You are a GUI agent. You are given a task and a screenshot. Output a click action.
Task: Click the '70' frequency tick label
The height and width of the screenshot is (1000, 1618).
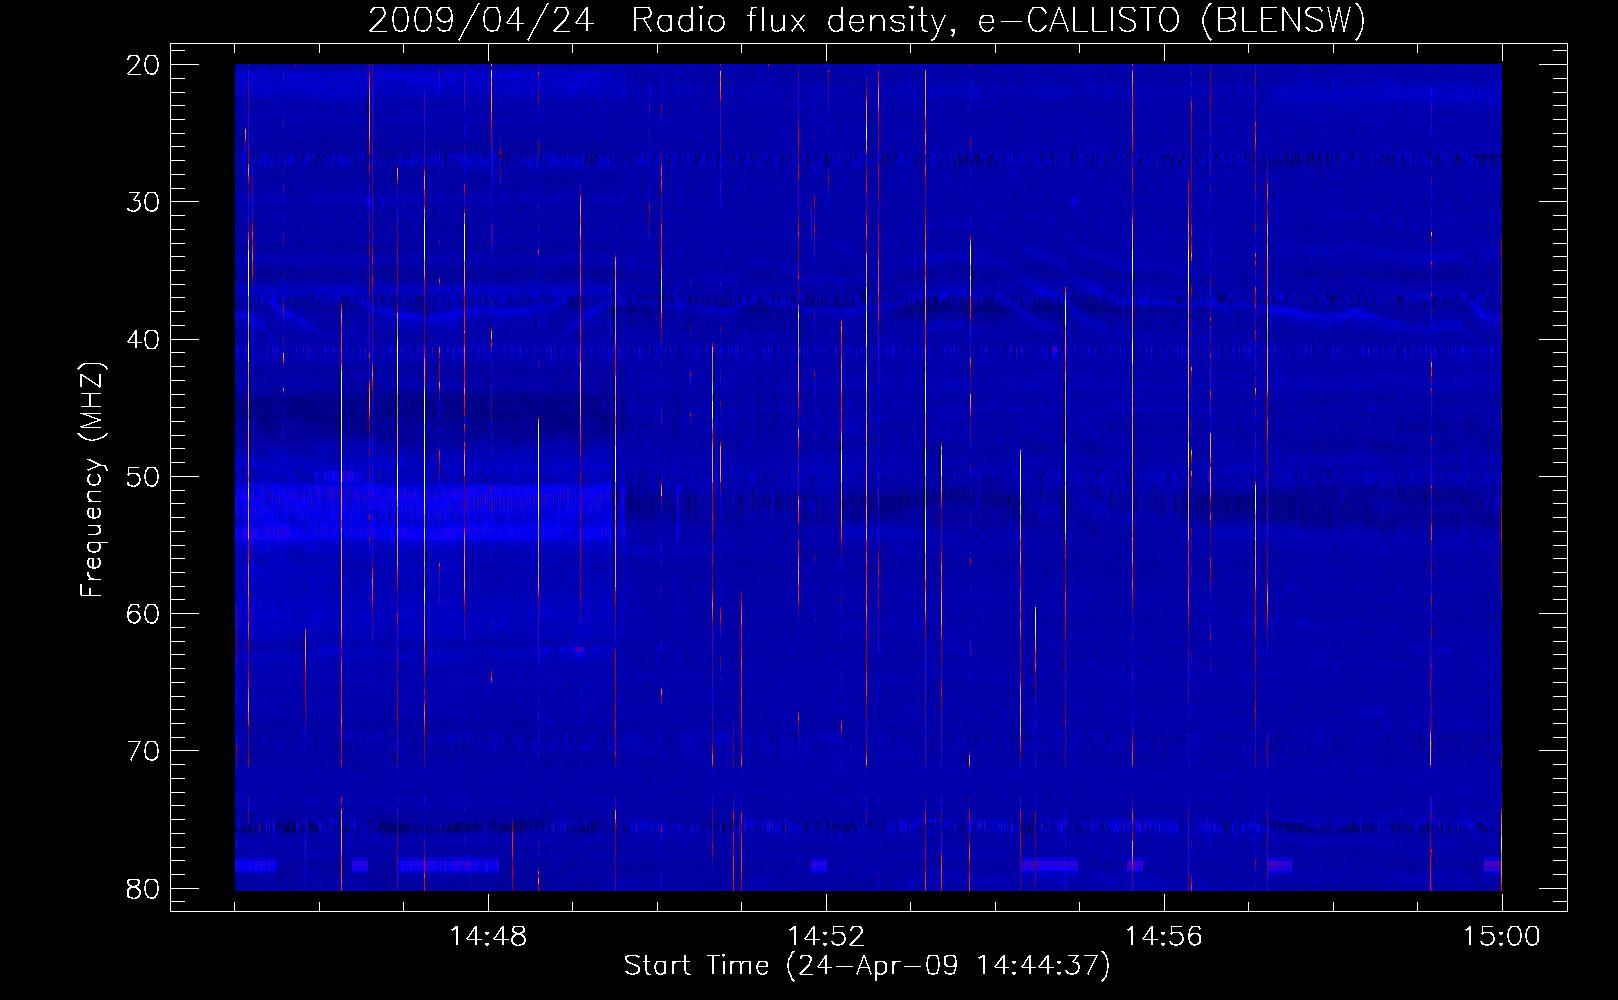click(144, 751)
